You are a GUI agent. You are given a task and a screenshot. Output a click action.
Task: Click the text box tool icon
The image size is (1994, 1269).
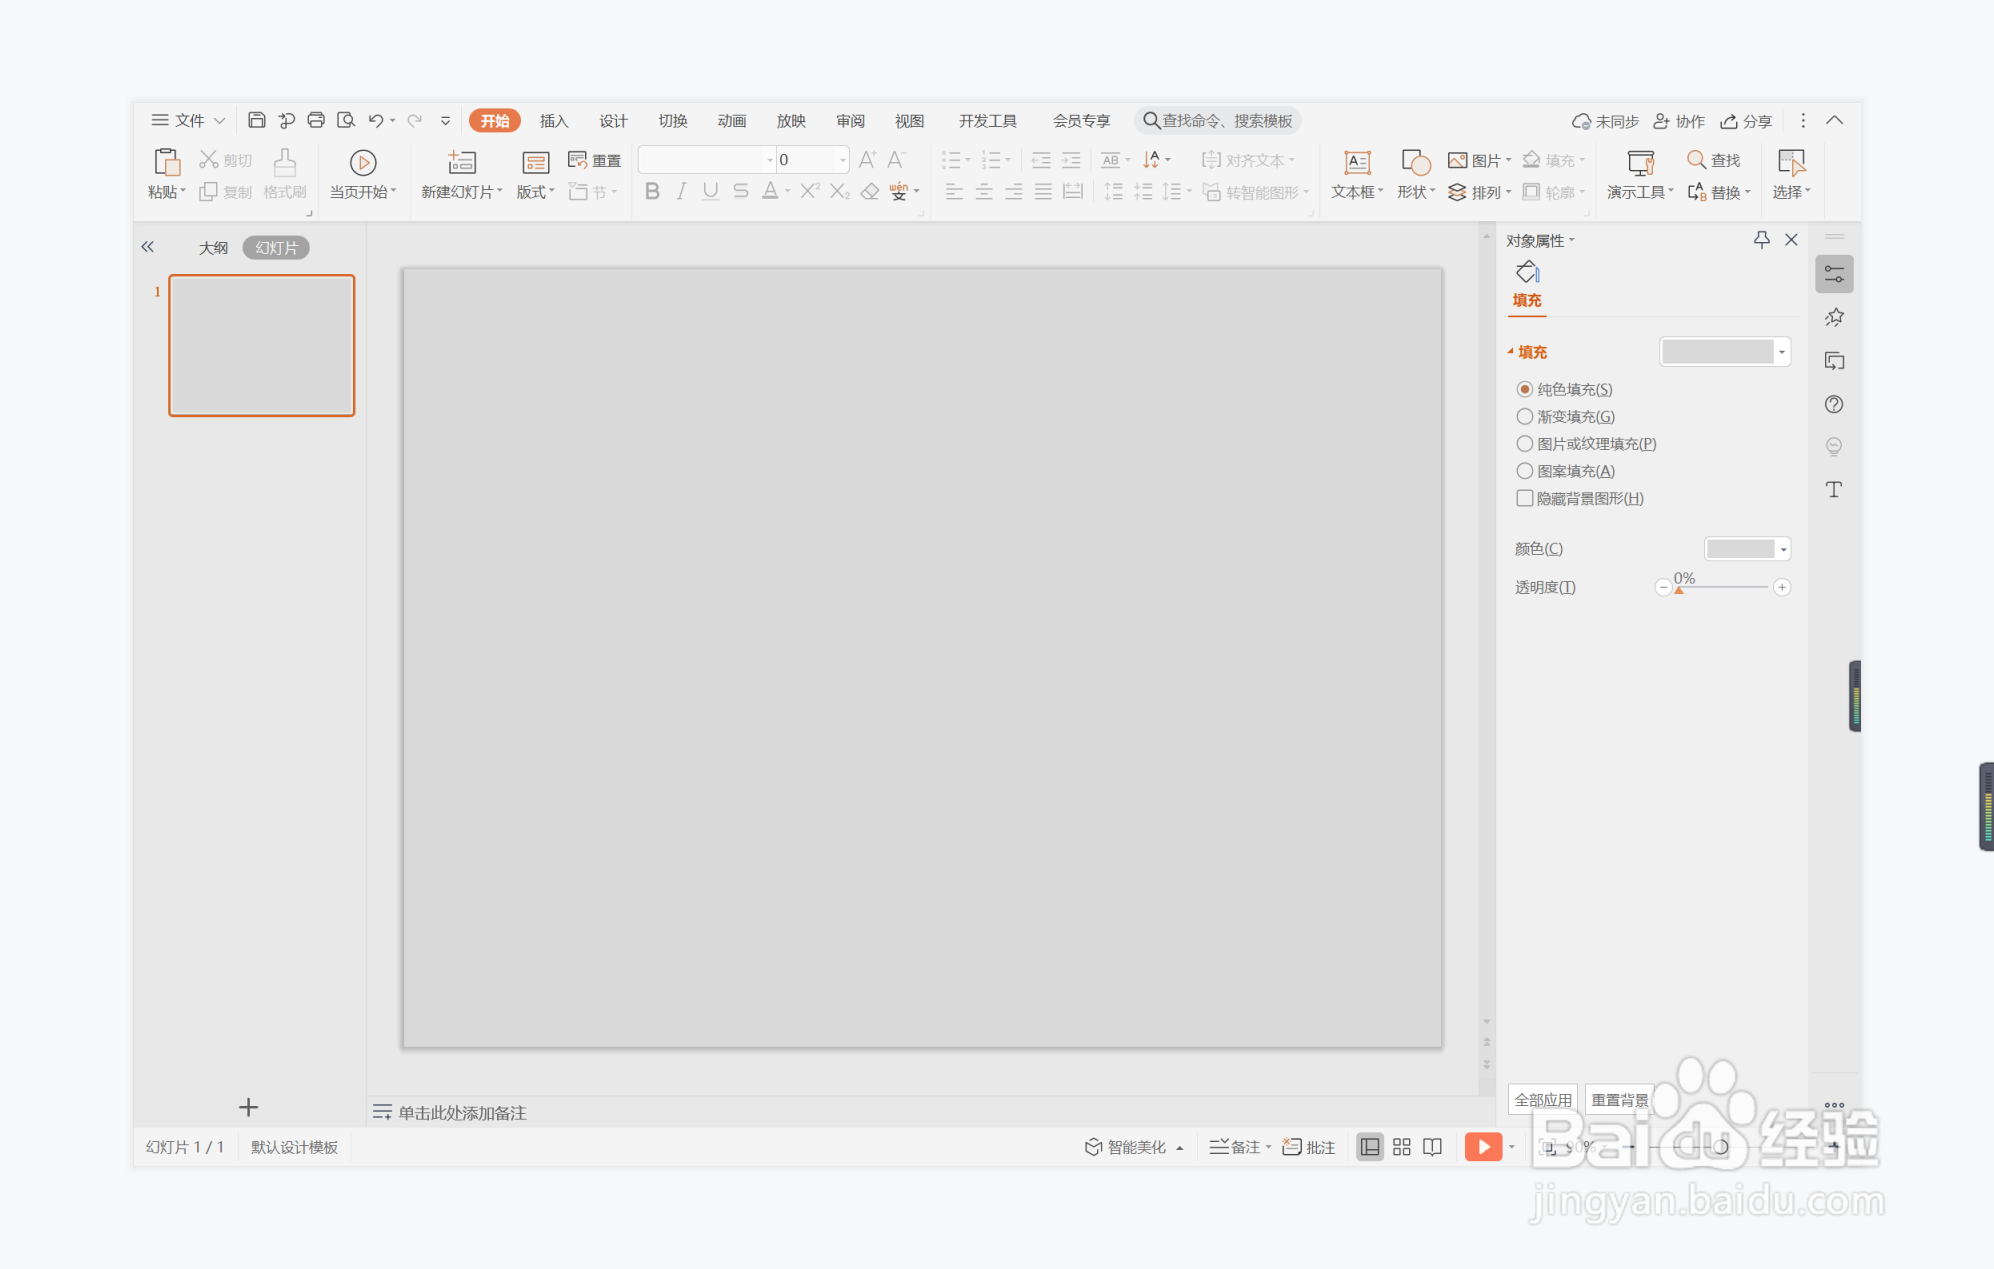pos(1357,163)
